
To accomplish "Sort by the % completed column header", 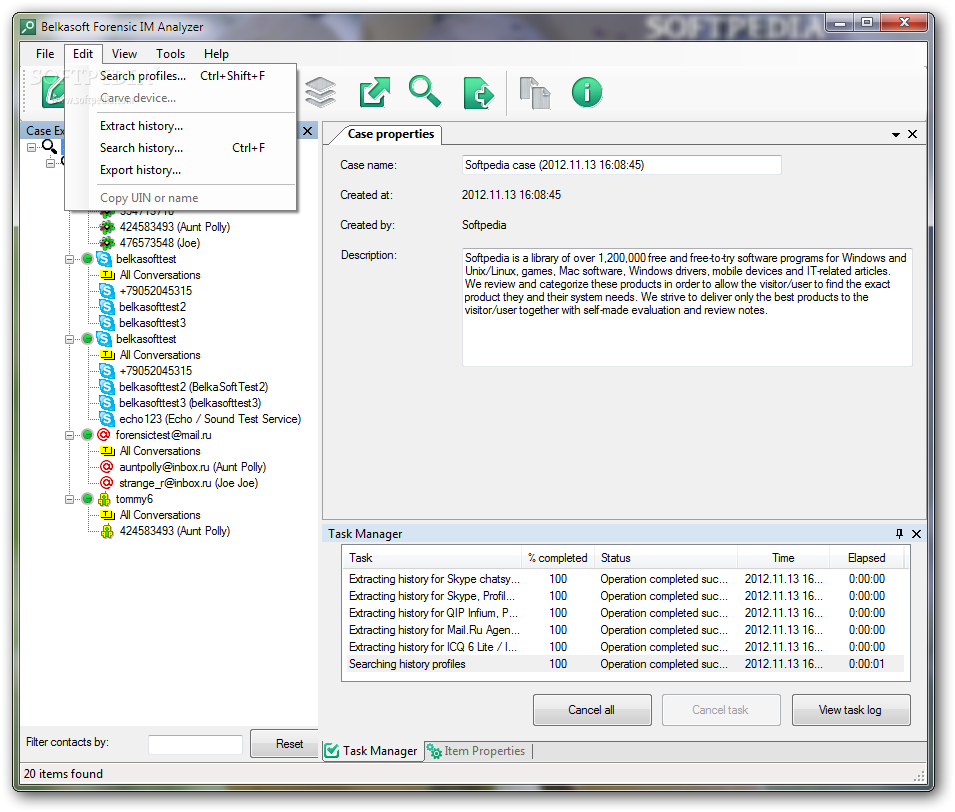I will point(557,558).
